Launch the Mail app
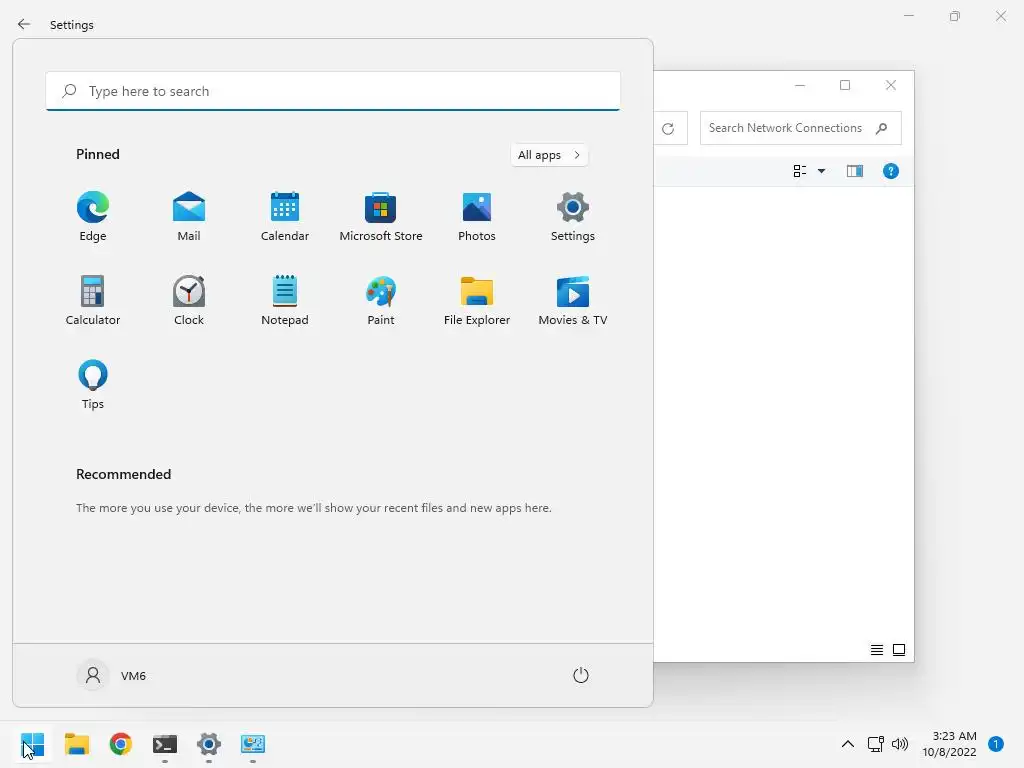Screen dimensions: 1024x768 [189, 217]
